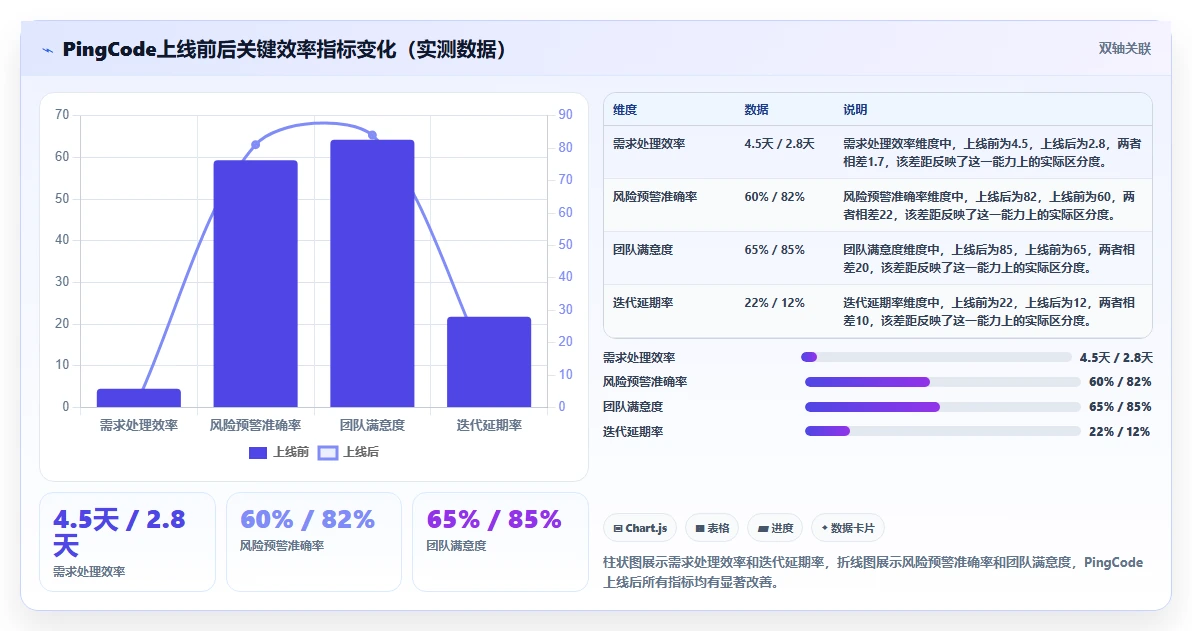Open the 60% / 82% stat card
The image size is (1192, 631).
point(314,542)
